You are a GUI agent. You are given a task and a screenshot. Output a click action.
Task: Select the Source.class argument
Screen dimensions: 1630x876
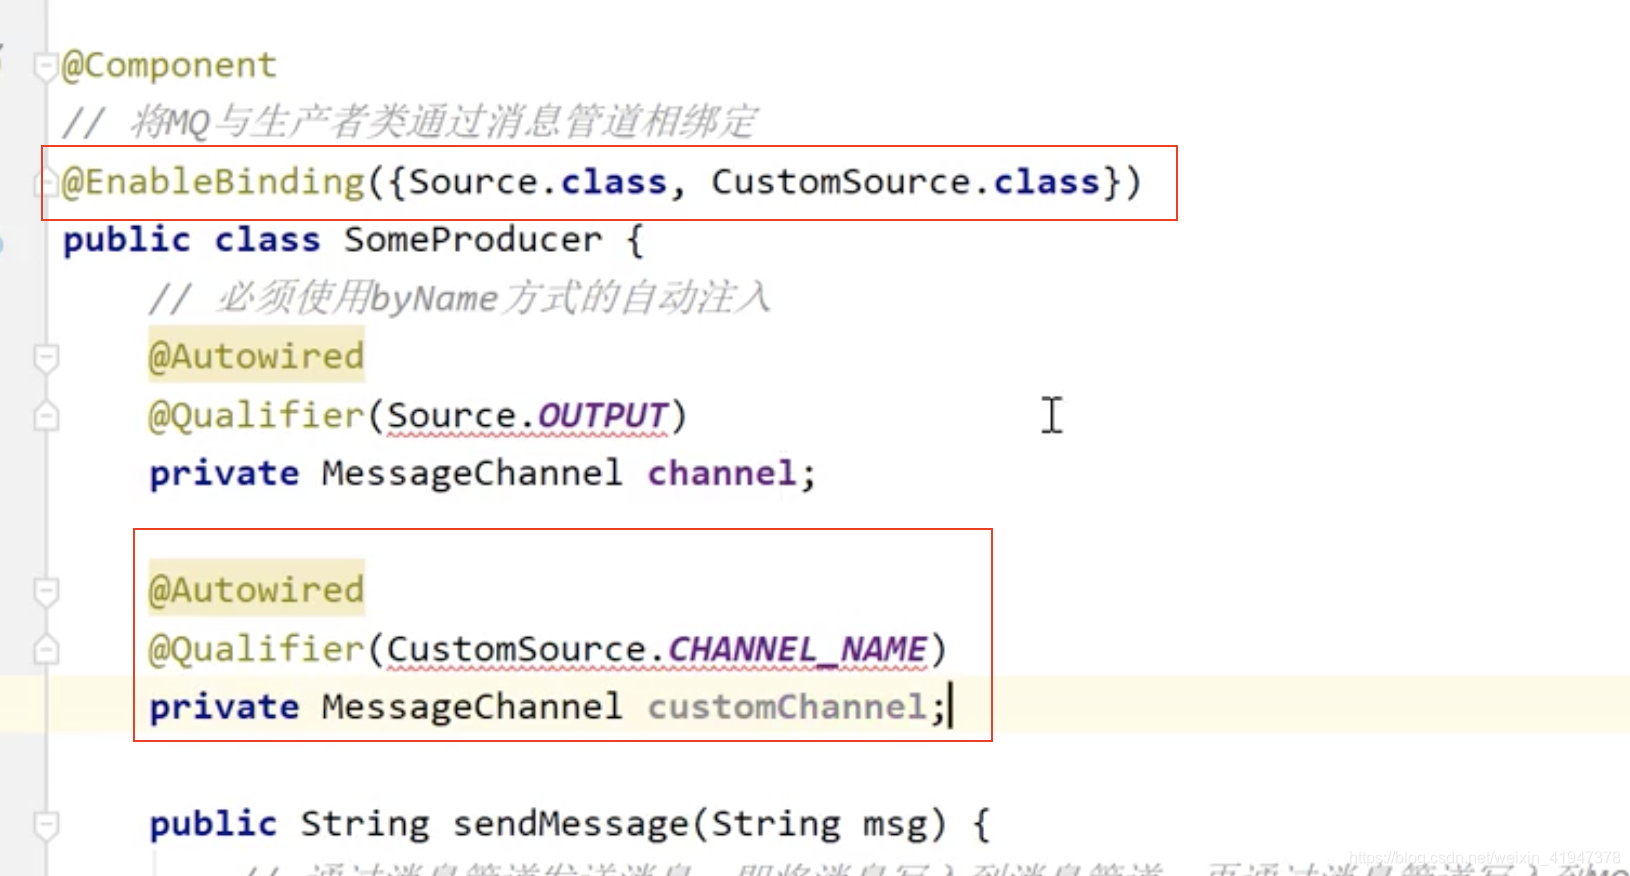pyautogui.click(x=537, y=182)
